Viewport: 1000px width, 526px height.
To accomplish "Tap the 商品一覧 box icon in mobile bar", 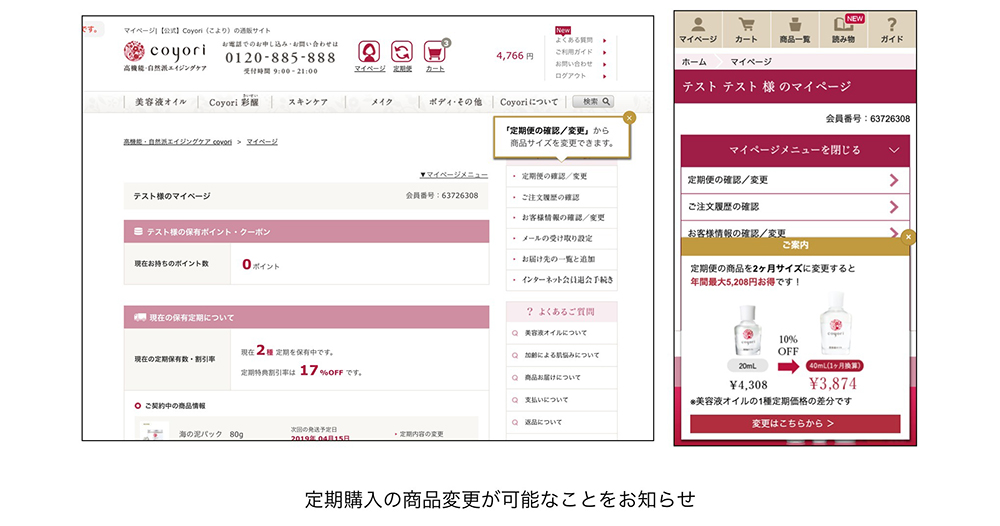I will pyautogui.click(x=795, y=30).
